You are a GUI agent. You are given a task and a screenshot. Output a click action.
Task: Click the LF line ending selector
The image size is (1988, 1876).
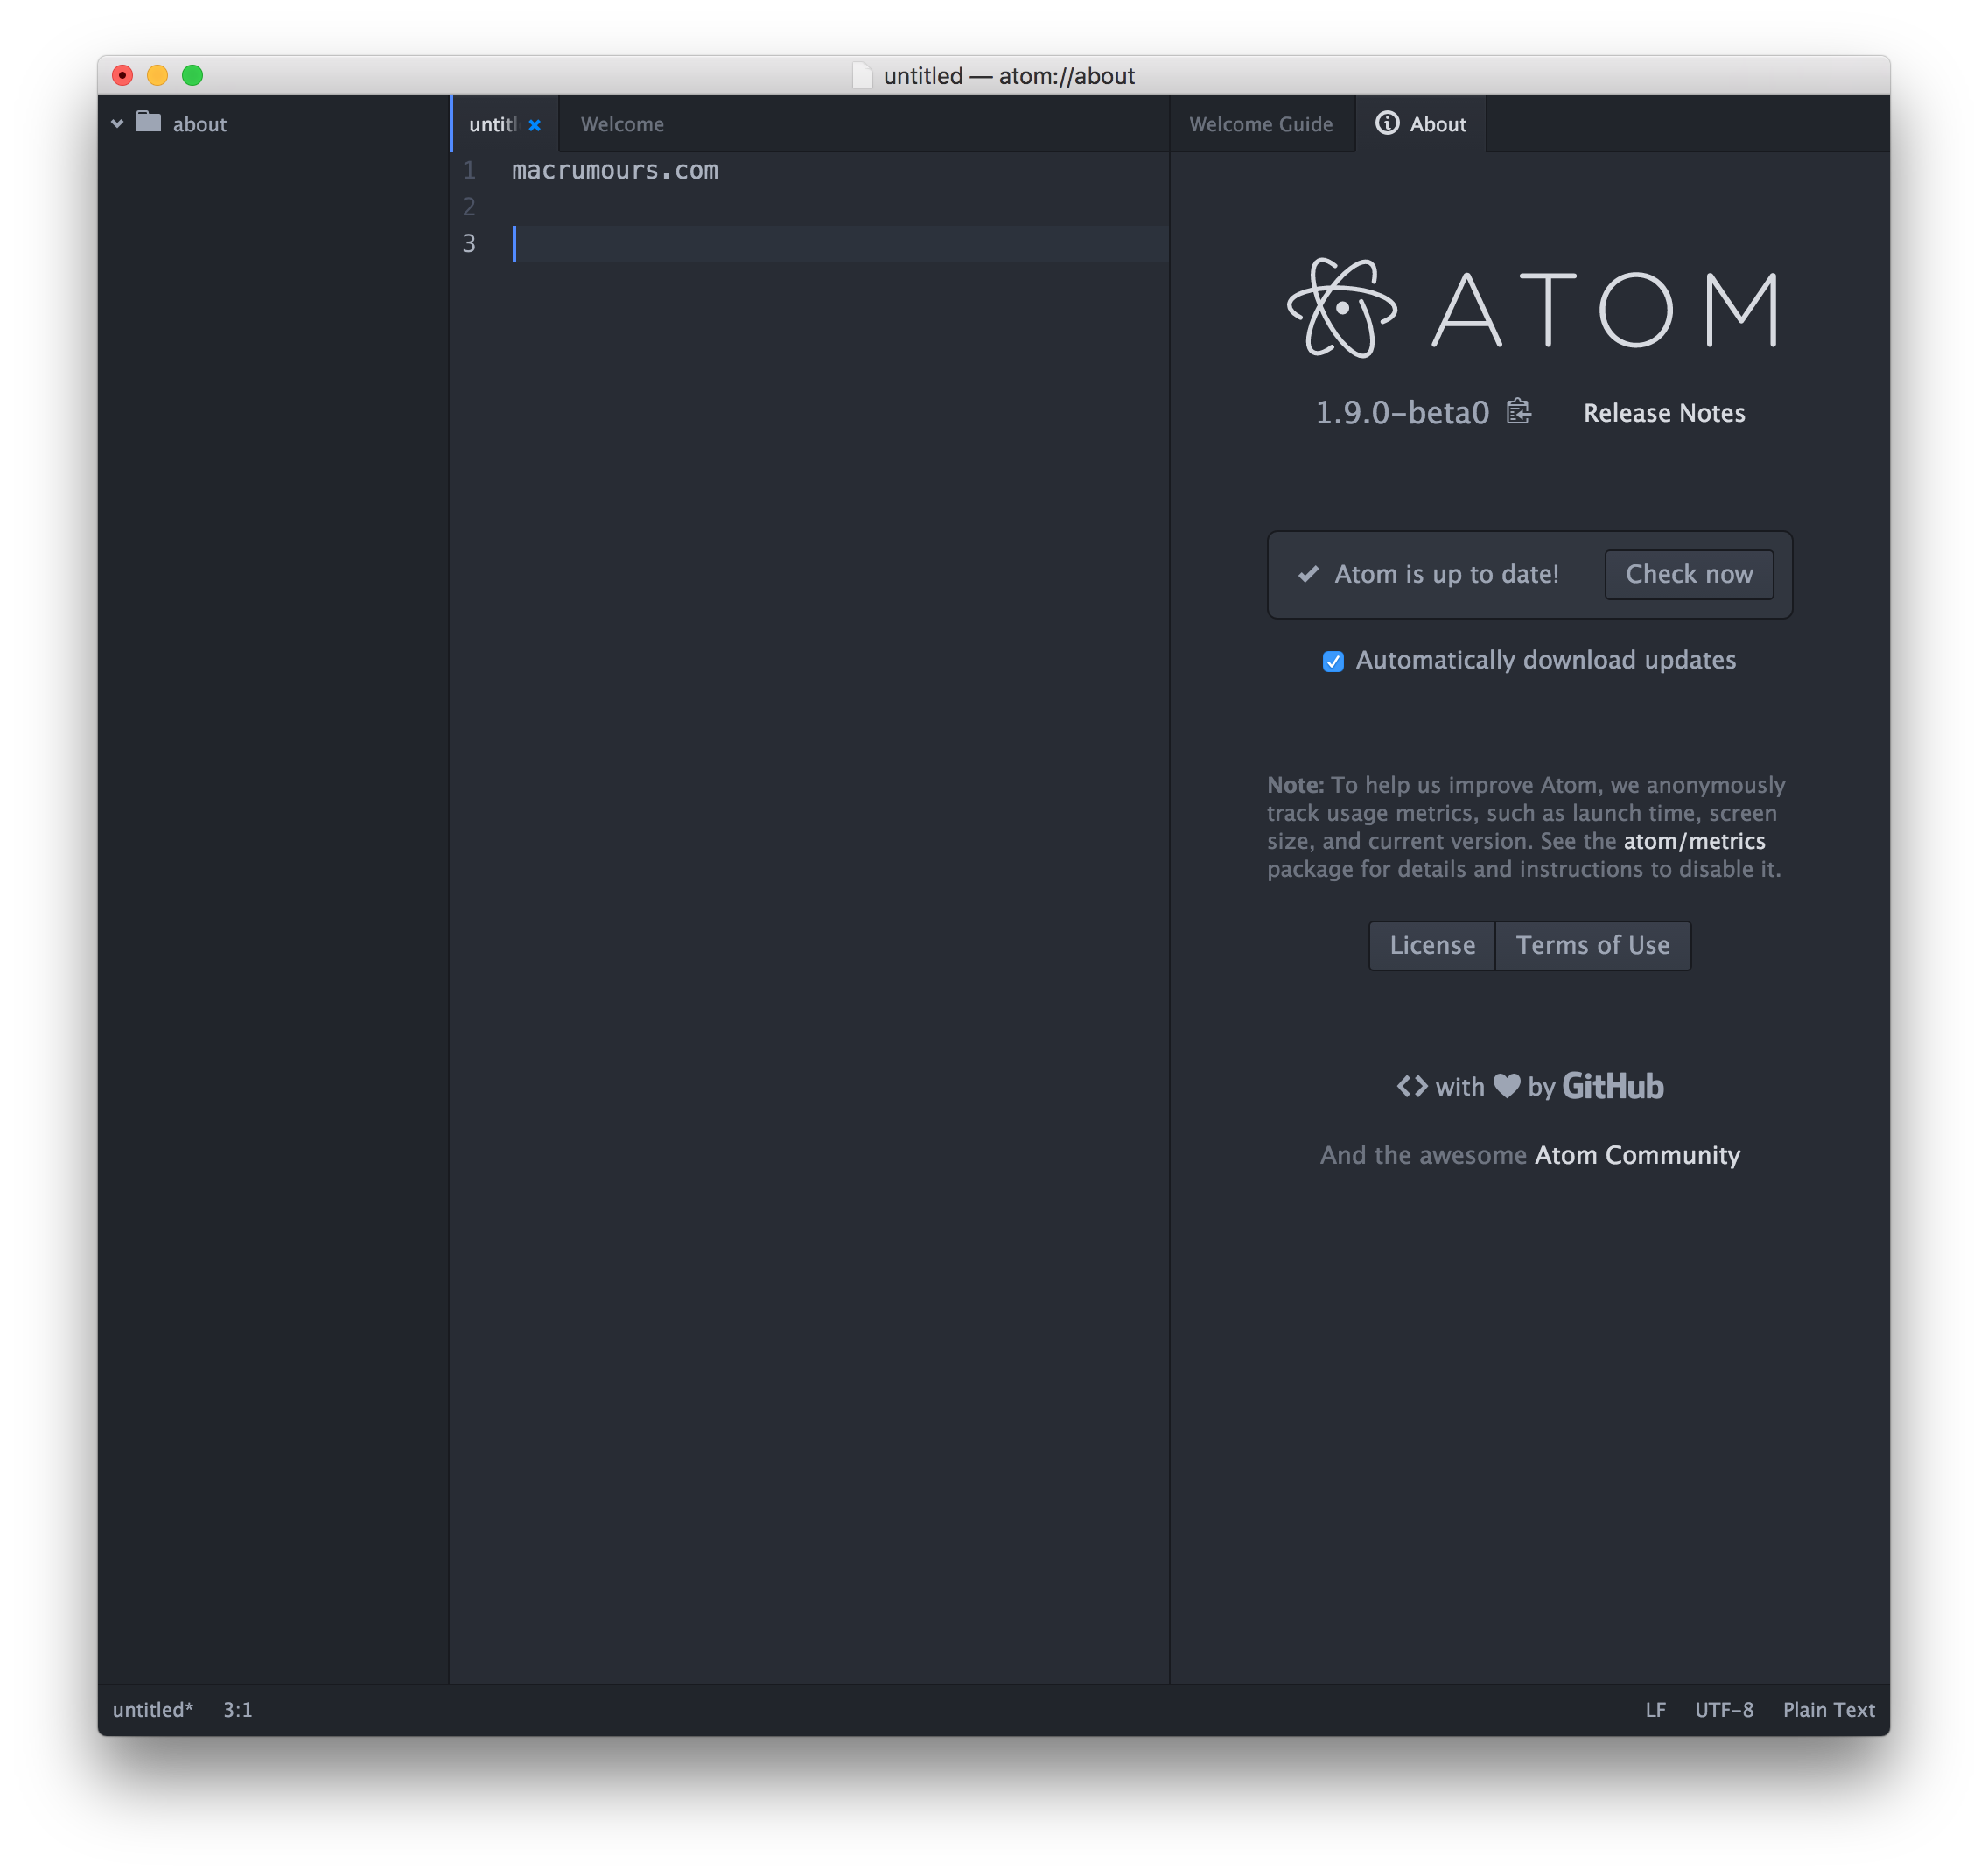tap(1655, 1710)
